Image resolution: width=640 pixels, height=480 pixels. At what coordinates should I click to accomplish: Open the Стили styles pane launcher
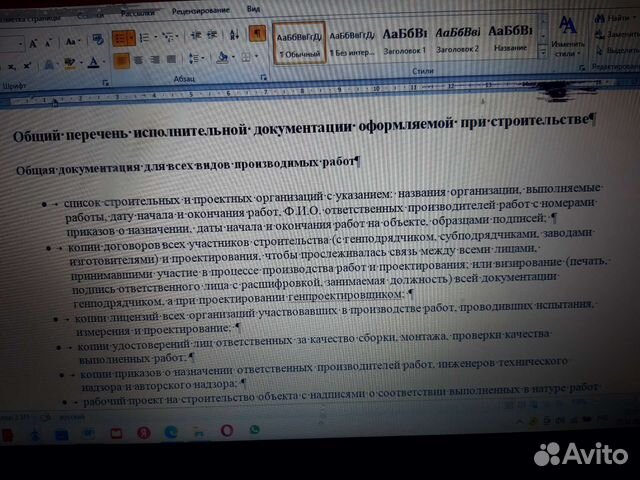pyautogui.click(x=582, y=68)
